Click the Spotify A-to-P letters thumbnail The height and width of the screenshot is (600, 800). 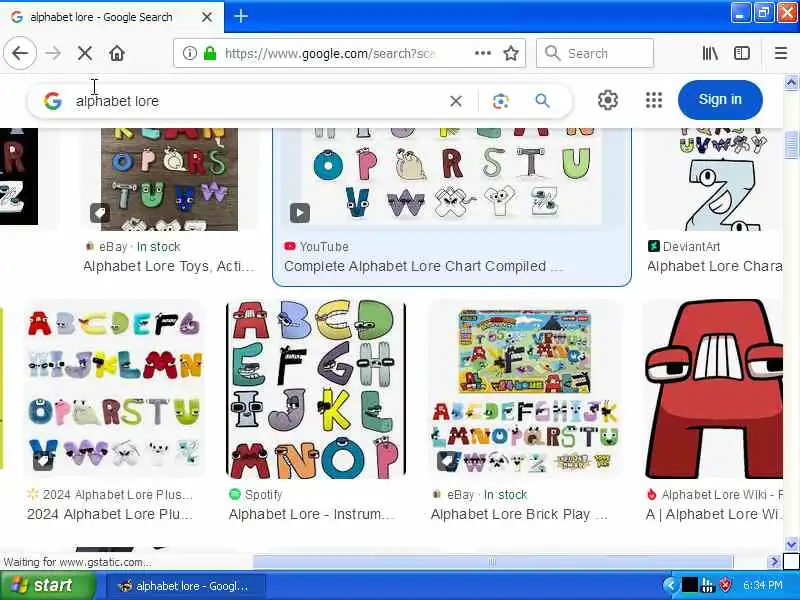[316, 389]
